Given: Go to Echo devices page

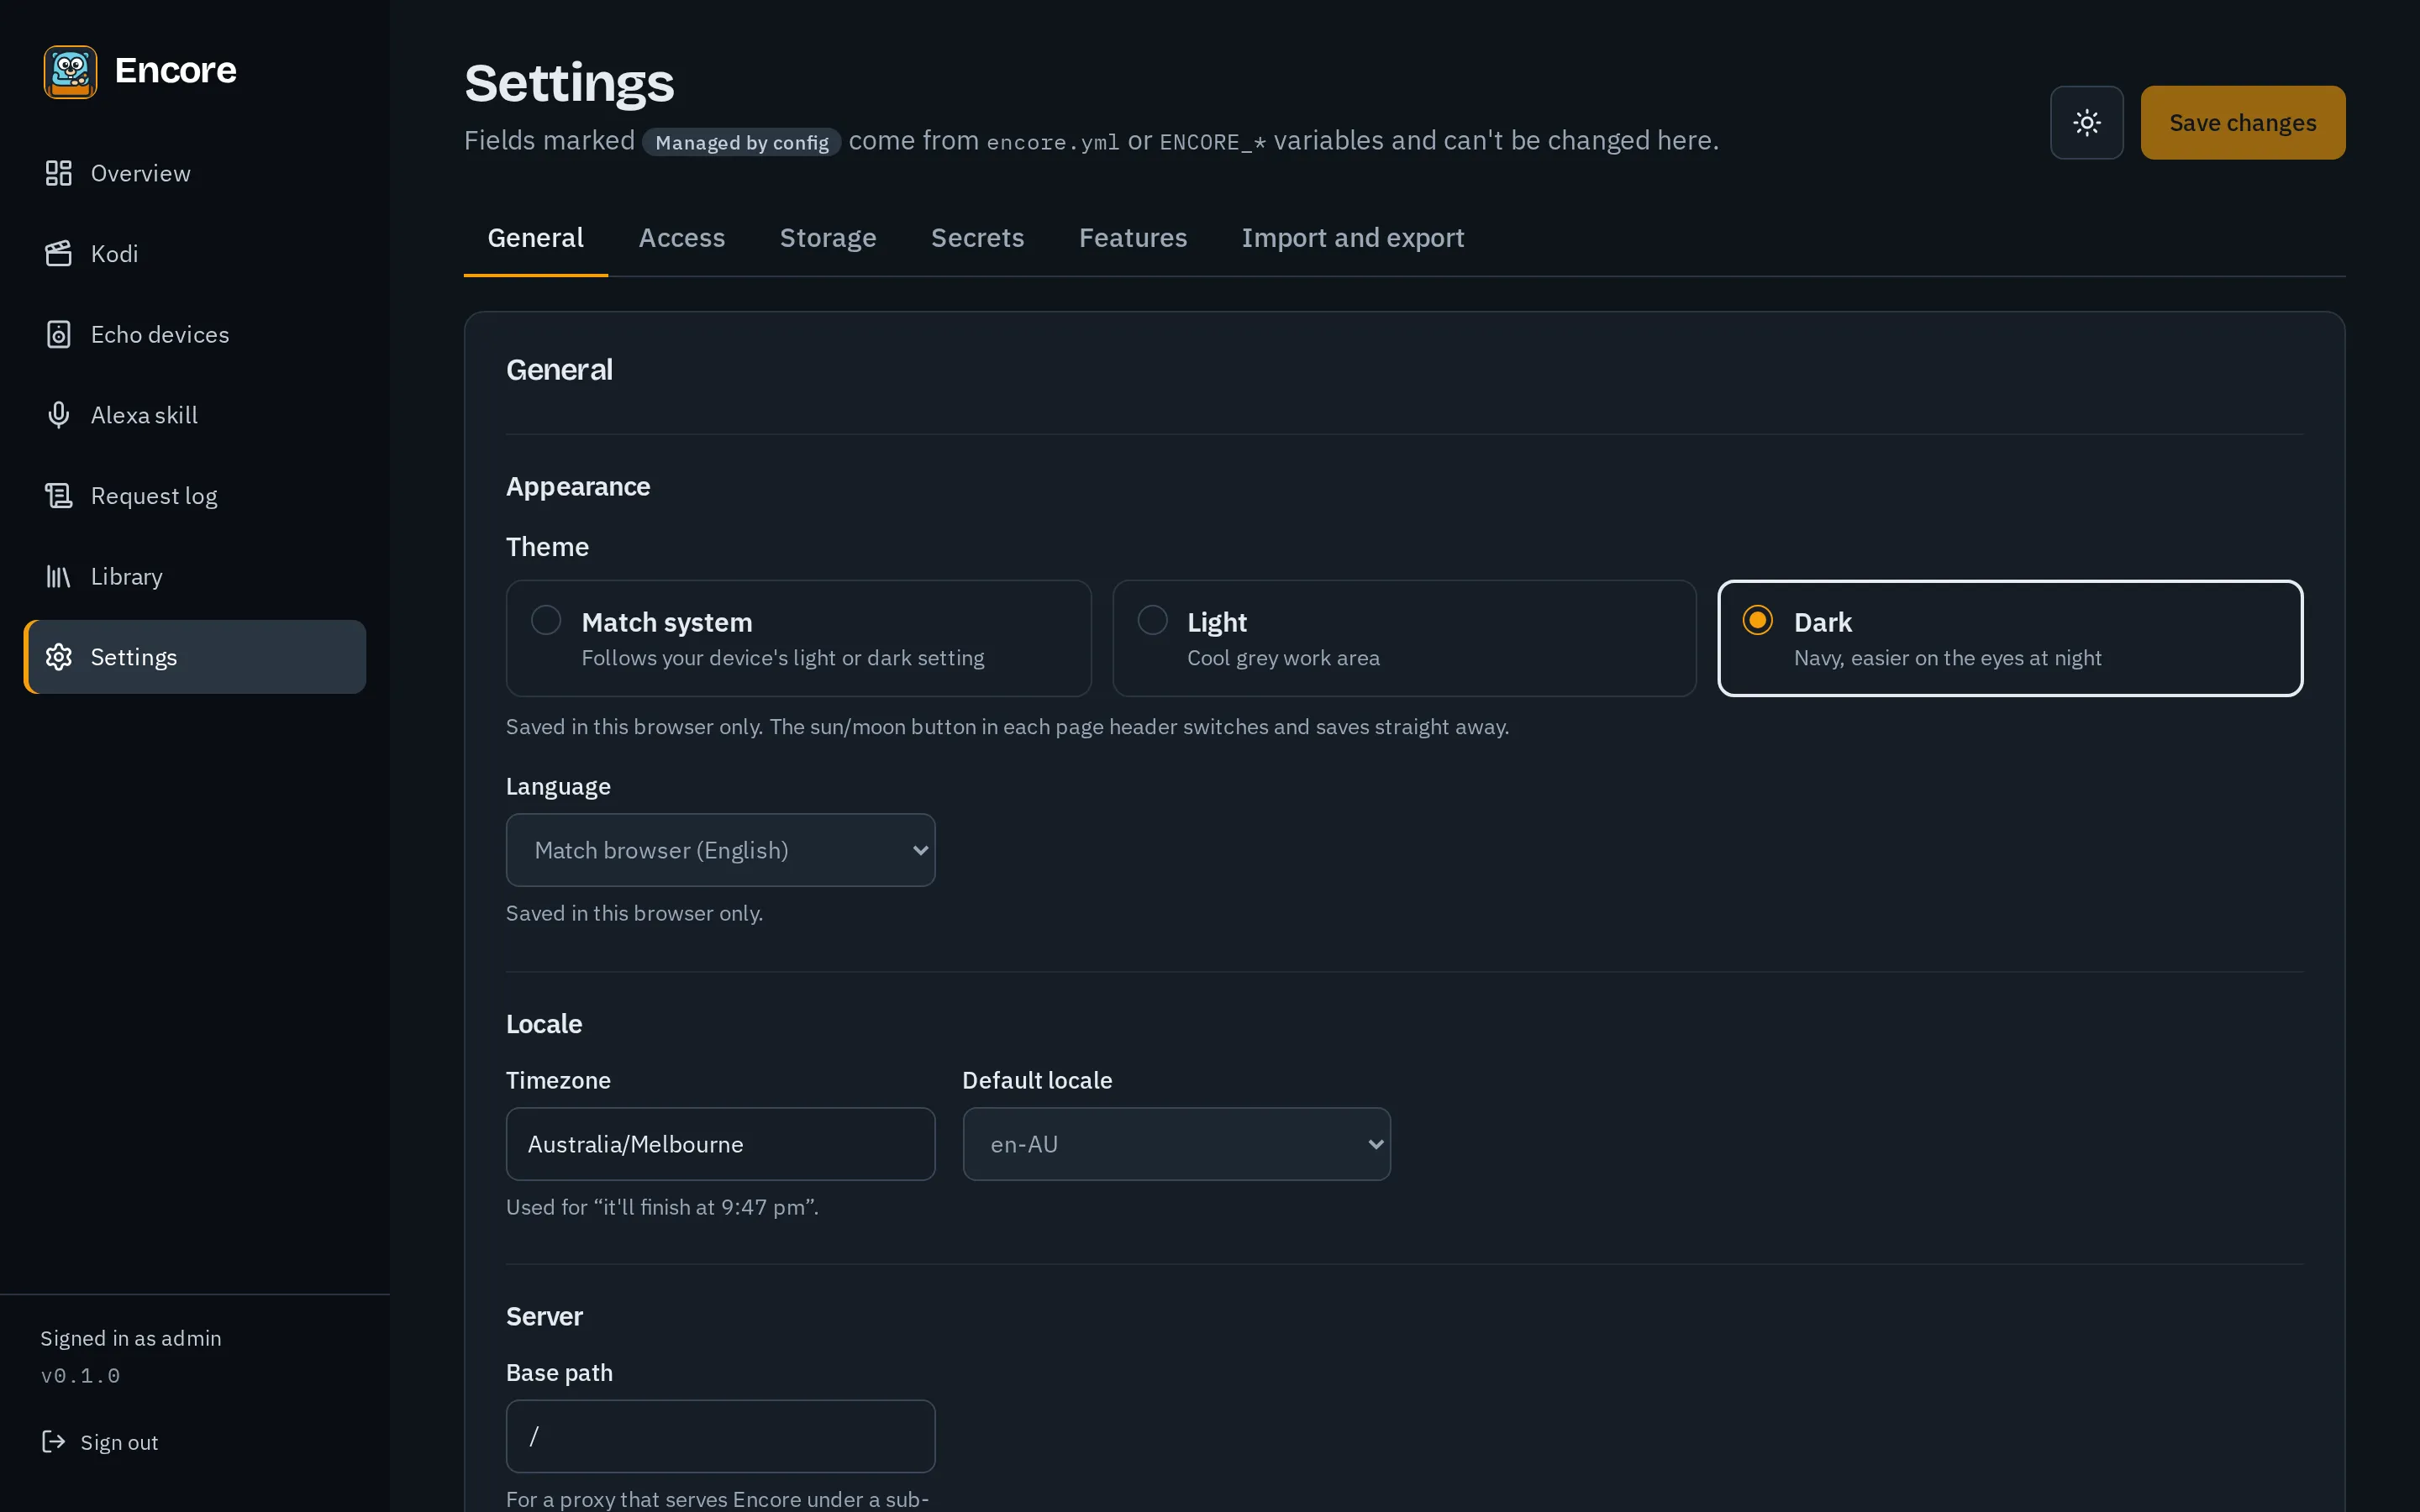Looking at the screenshot, I should point(195,334).
